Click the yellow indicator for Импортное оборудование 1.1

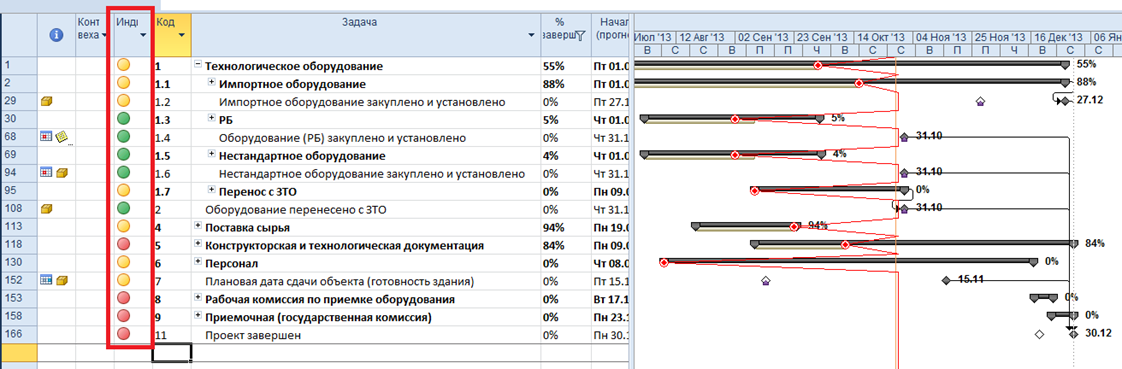123,83
